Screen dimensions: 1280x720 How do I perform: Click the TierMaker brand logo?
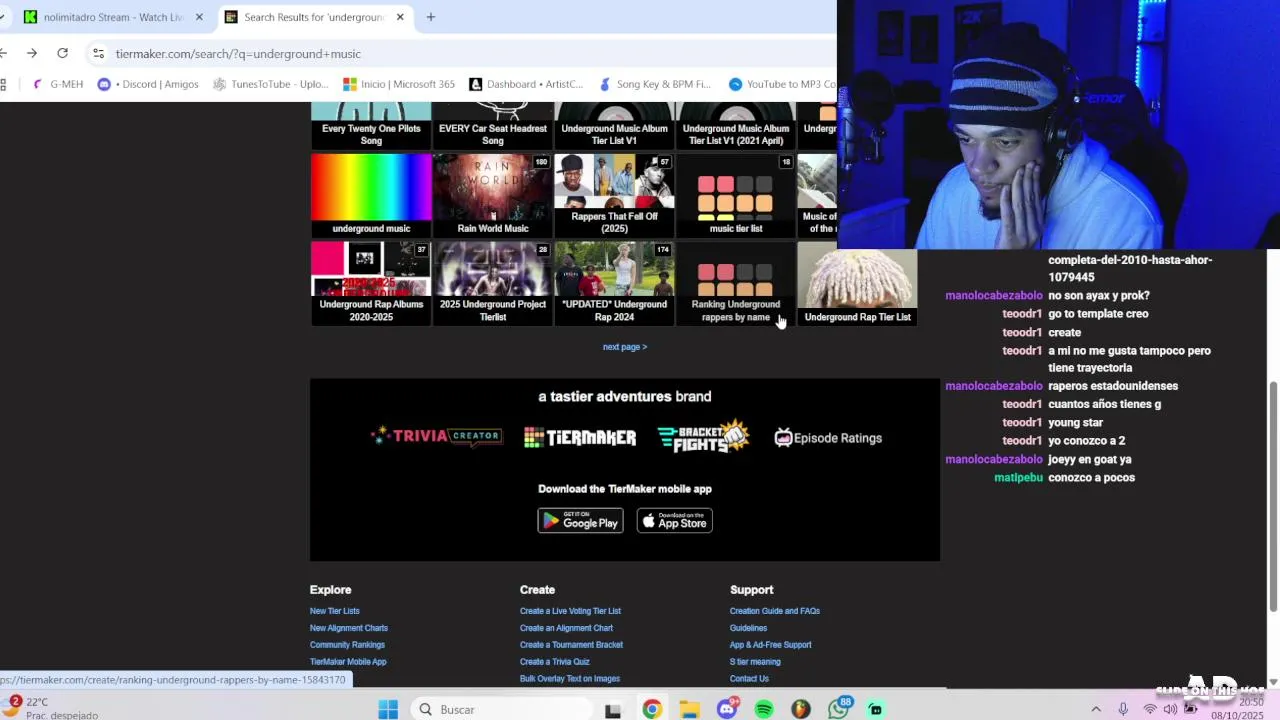click(580, 437)
